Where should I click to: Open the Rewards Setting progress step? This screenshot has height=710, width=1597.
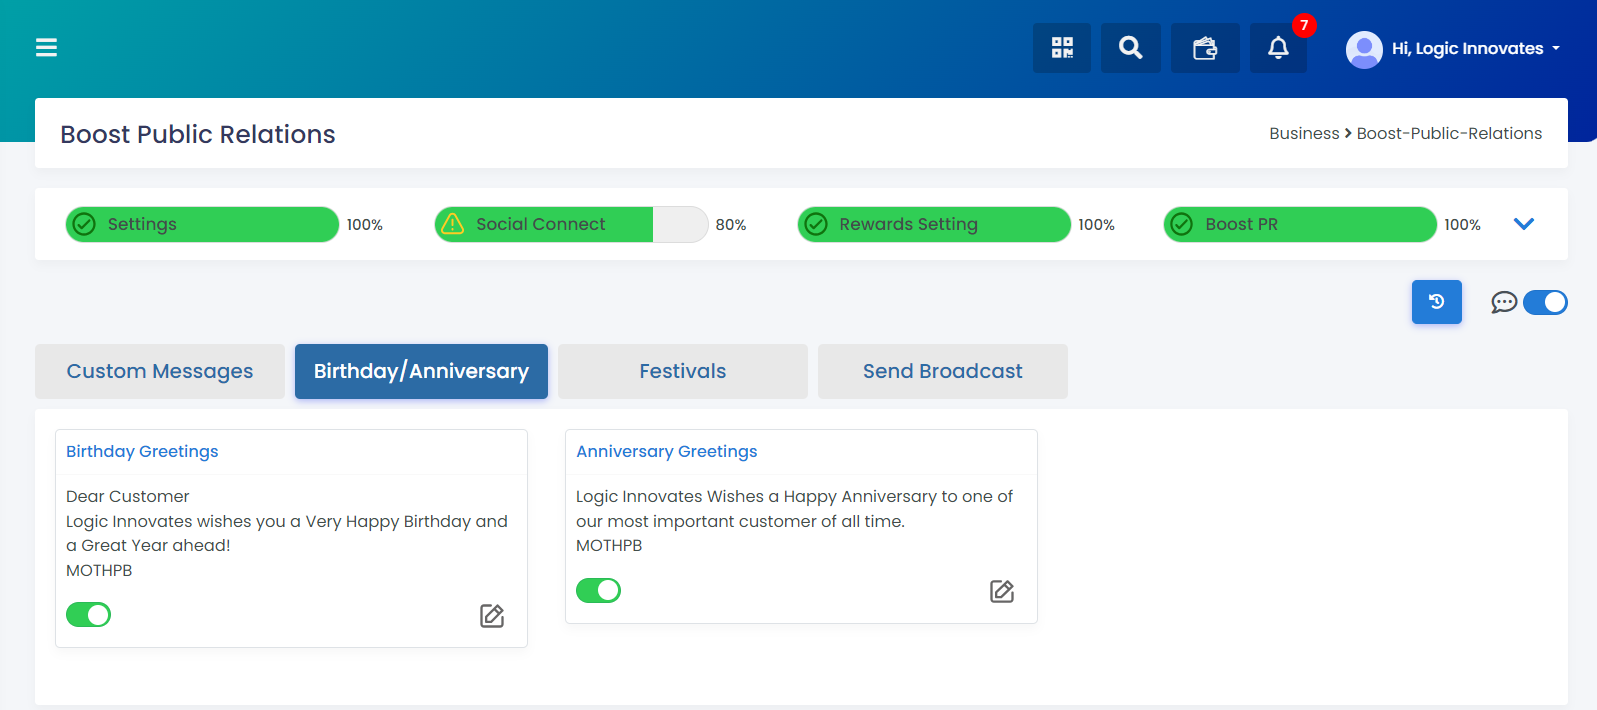[934, 224]
